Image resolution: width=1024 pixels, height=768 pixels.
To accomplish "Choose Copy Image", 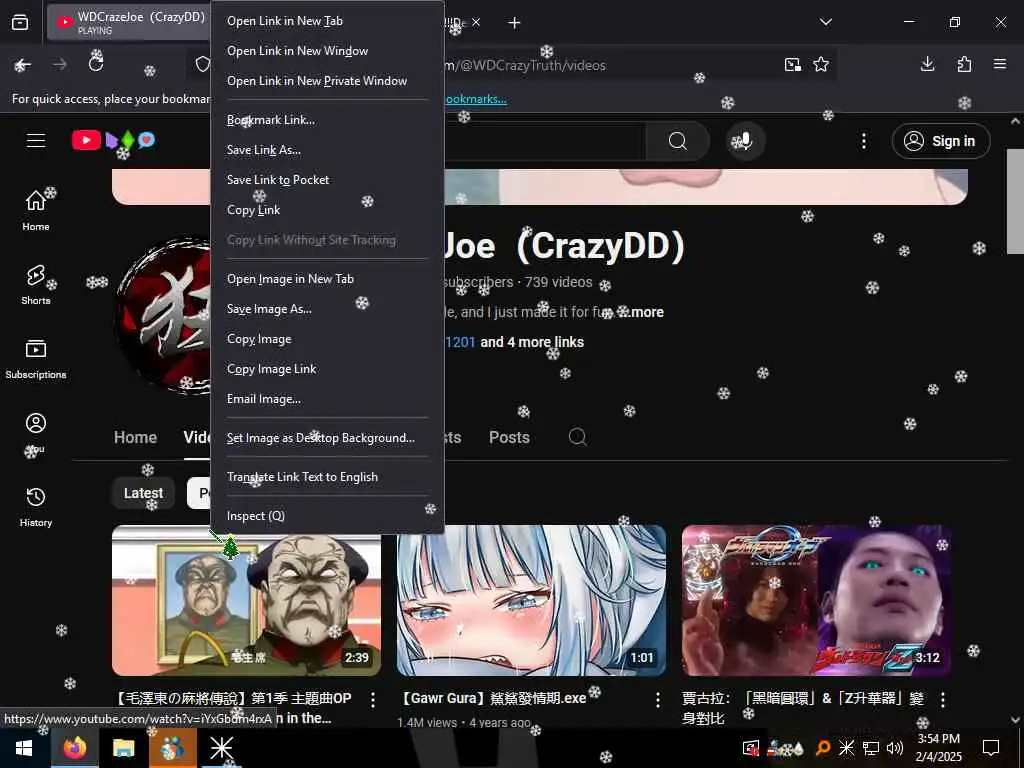I will click(x=327, y=339).
